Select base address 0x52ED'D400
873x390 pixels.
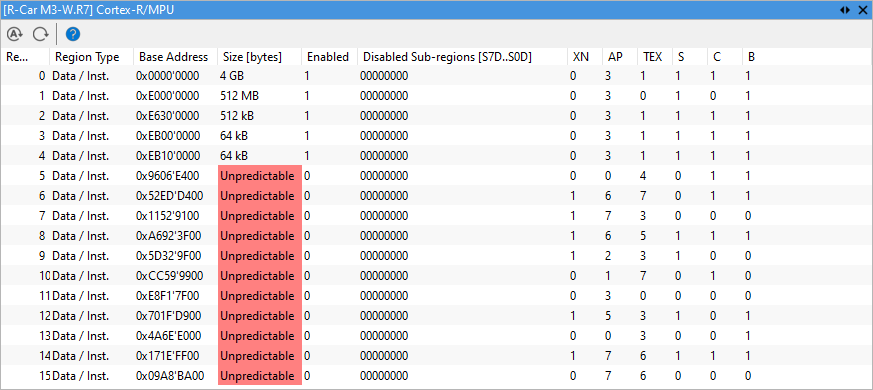(169, 196)
